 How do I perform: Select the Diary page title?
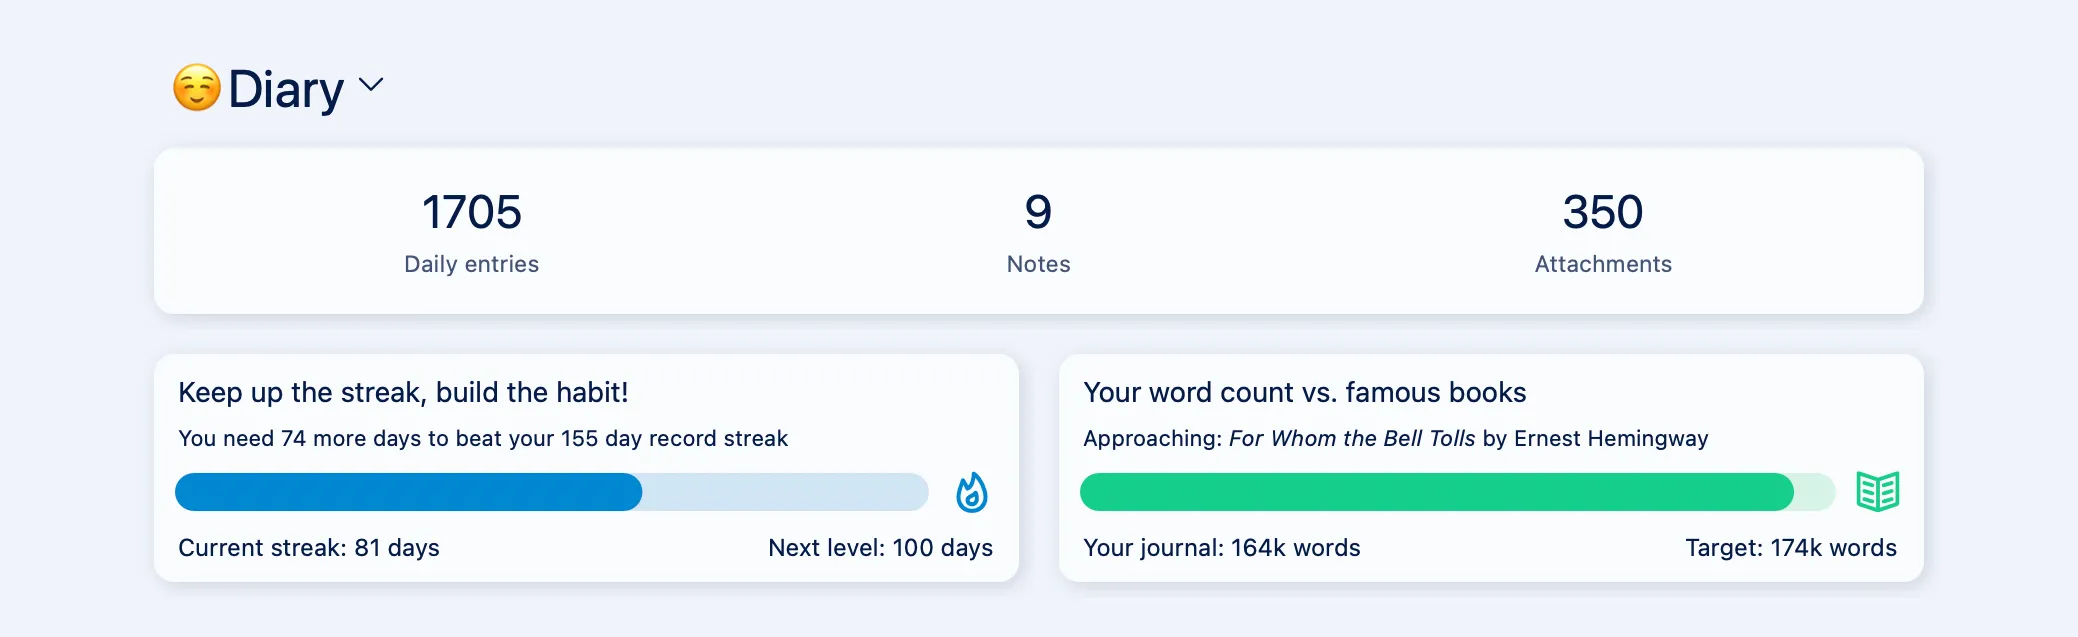285,88
